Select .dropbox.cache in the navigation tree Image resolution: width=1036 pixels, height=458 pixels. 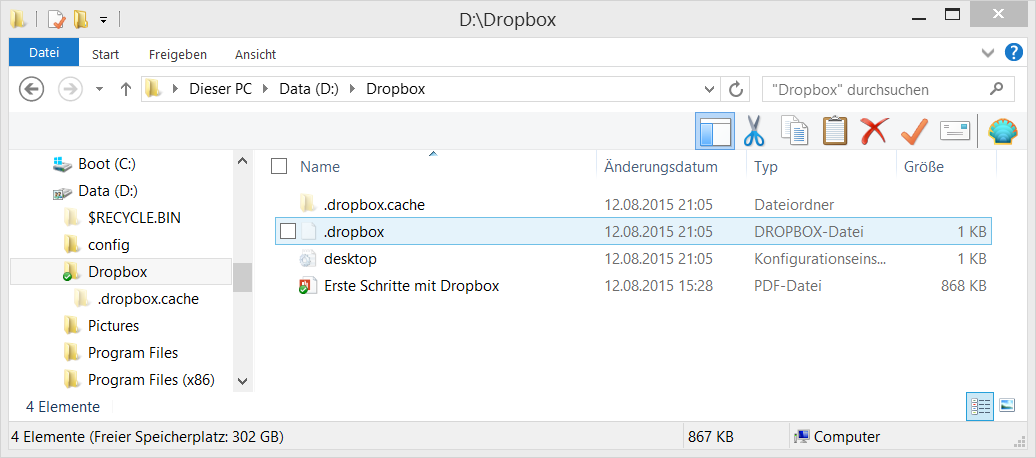click(x=148, y=299)
